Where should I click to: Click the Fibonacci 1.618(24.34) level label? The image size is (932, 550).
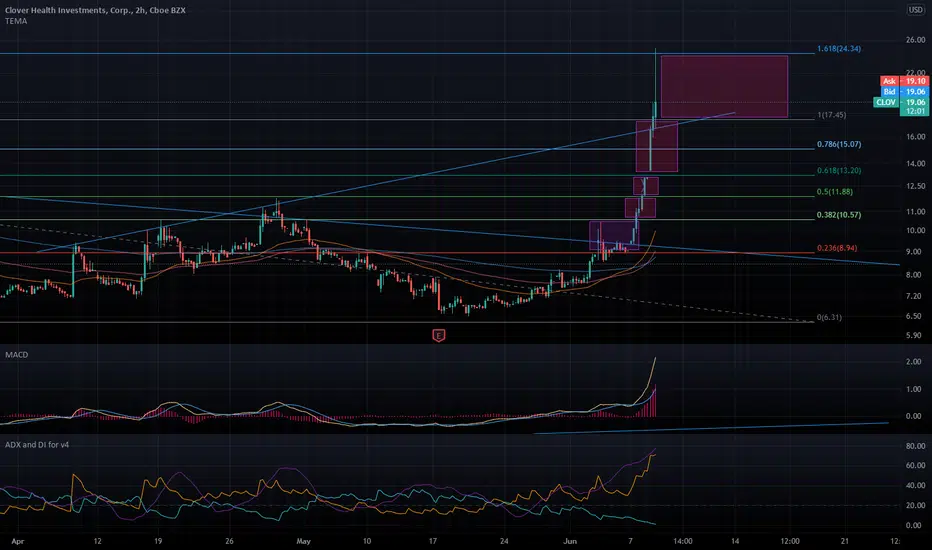click(x=839, y=49)
